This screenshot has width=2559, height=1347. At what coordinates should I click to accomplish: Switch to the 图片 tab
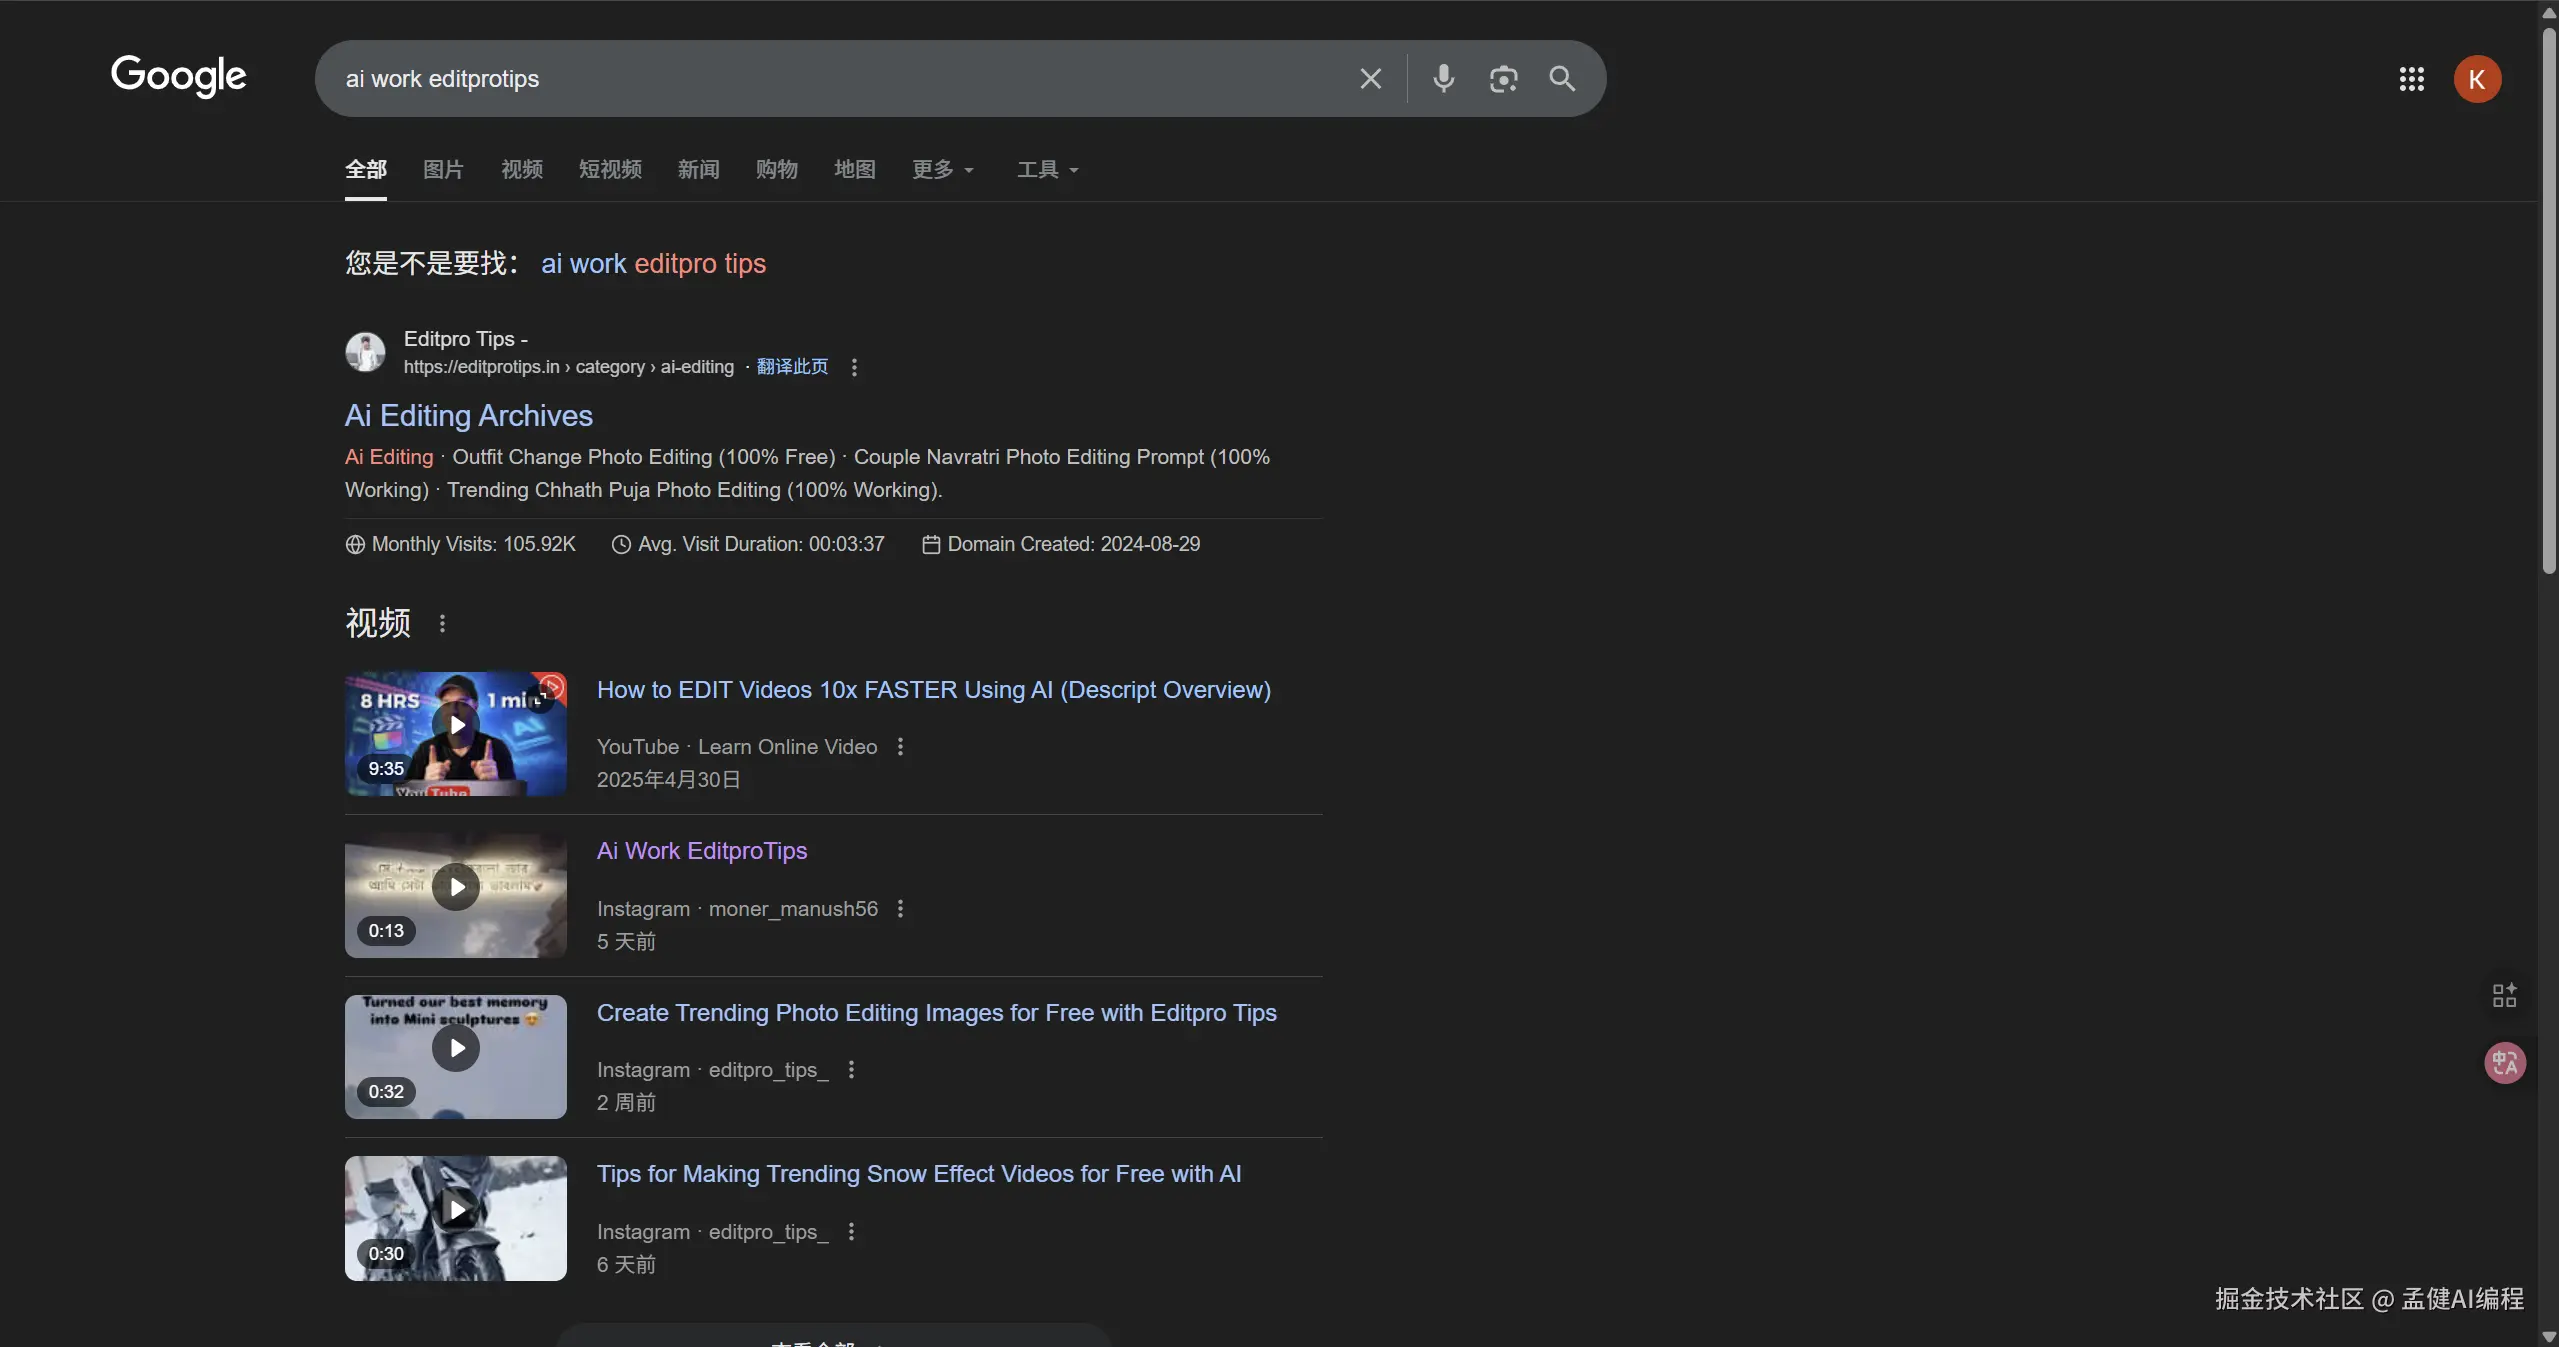point(443,169)
